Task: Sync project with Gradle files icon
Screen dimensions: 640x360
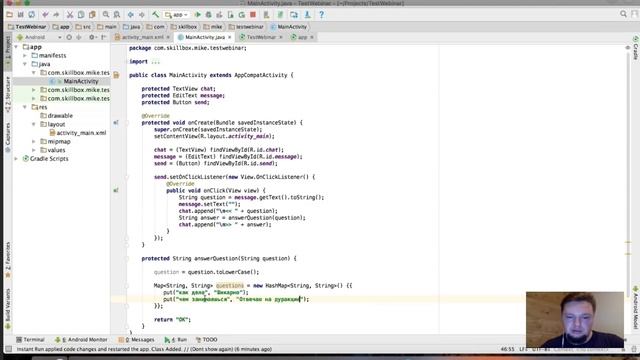Action: pyautogui.click(x=280, y=15)
